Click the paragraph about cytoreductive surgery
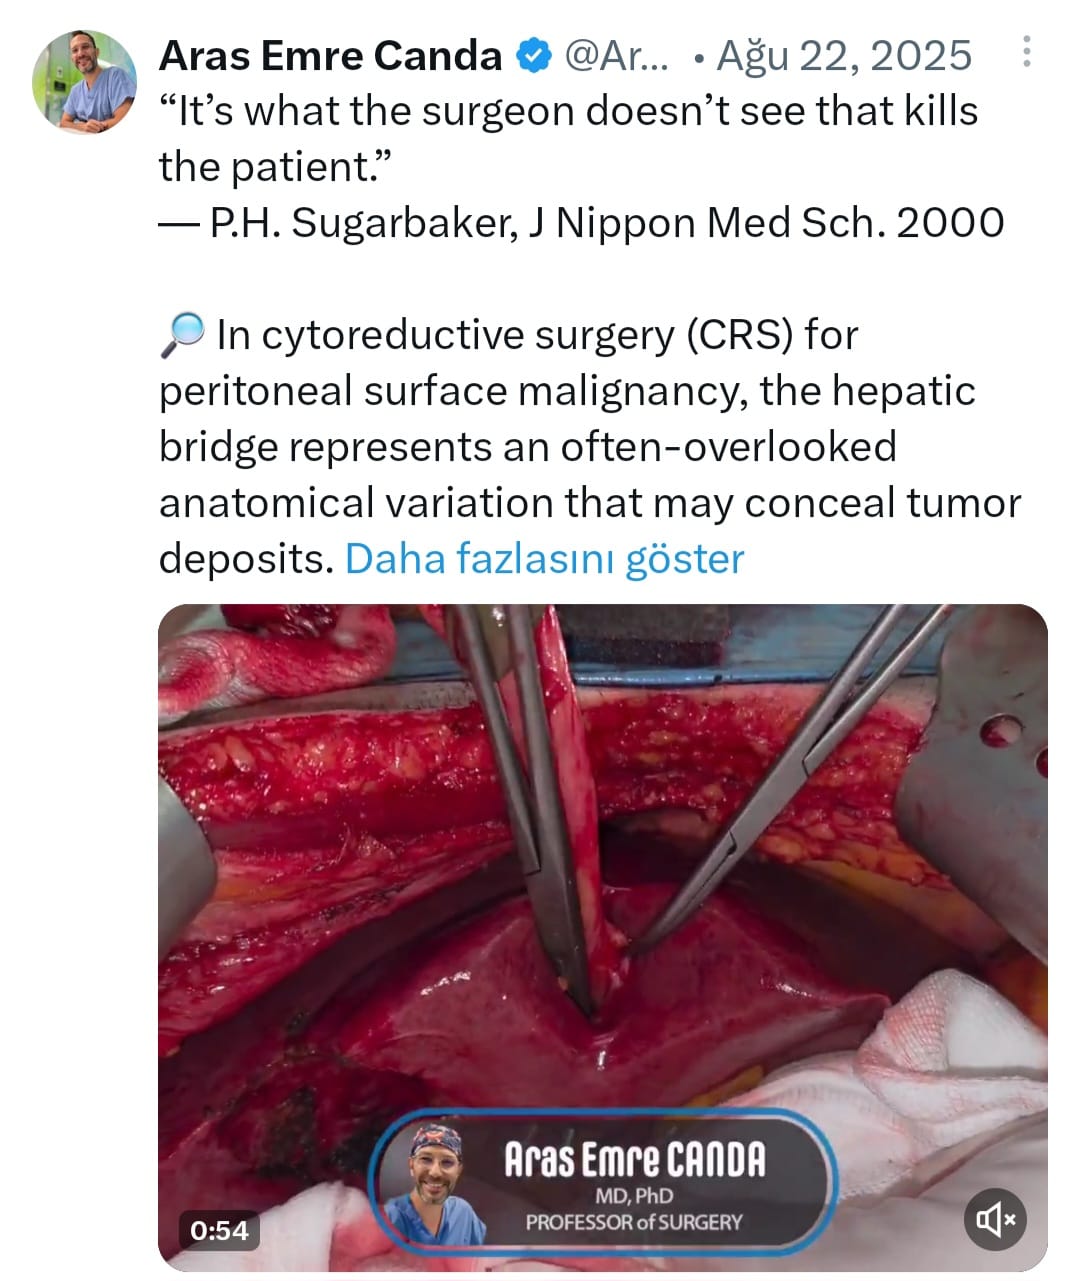 pos(589,446)
